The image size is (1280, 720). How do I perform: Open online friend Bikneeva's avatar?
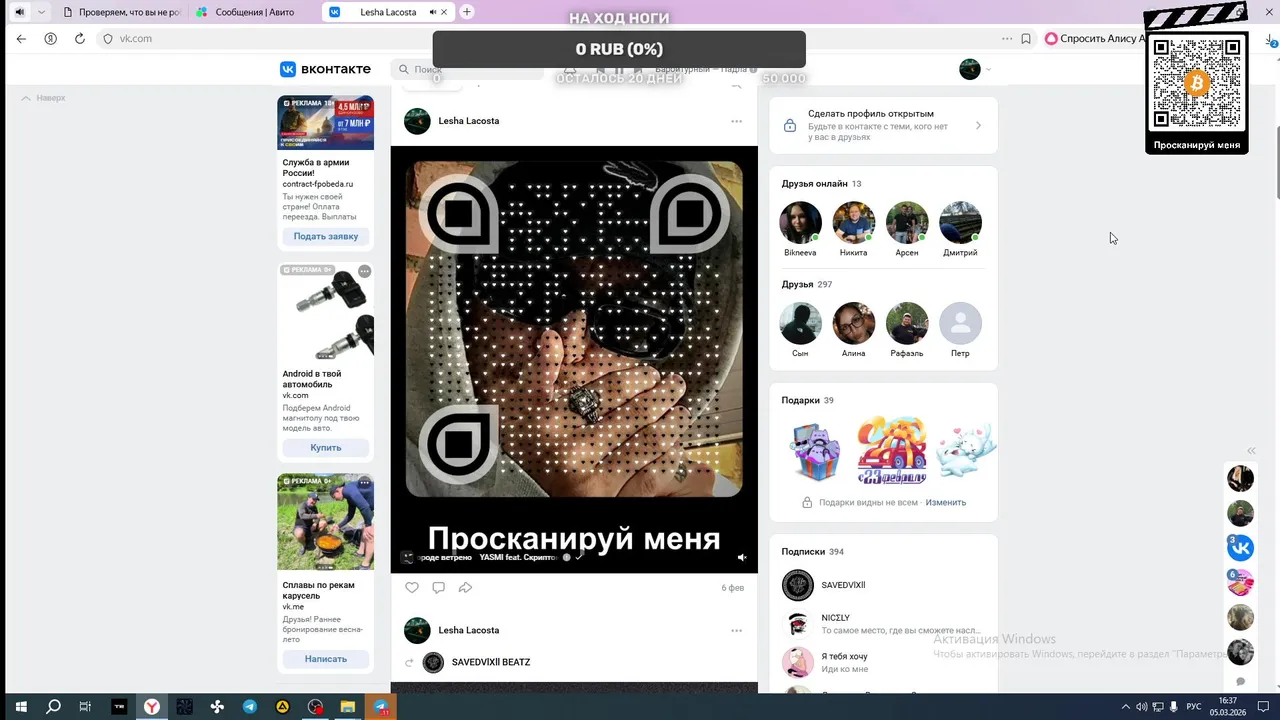click(800, 223)
